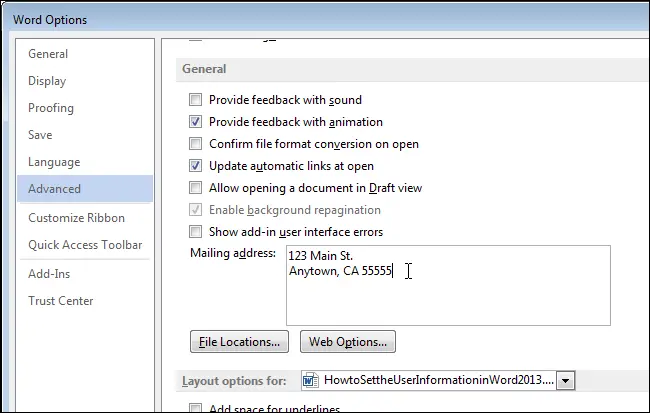Click the 'Mailing address:' label

(233, 253)
